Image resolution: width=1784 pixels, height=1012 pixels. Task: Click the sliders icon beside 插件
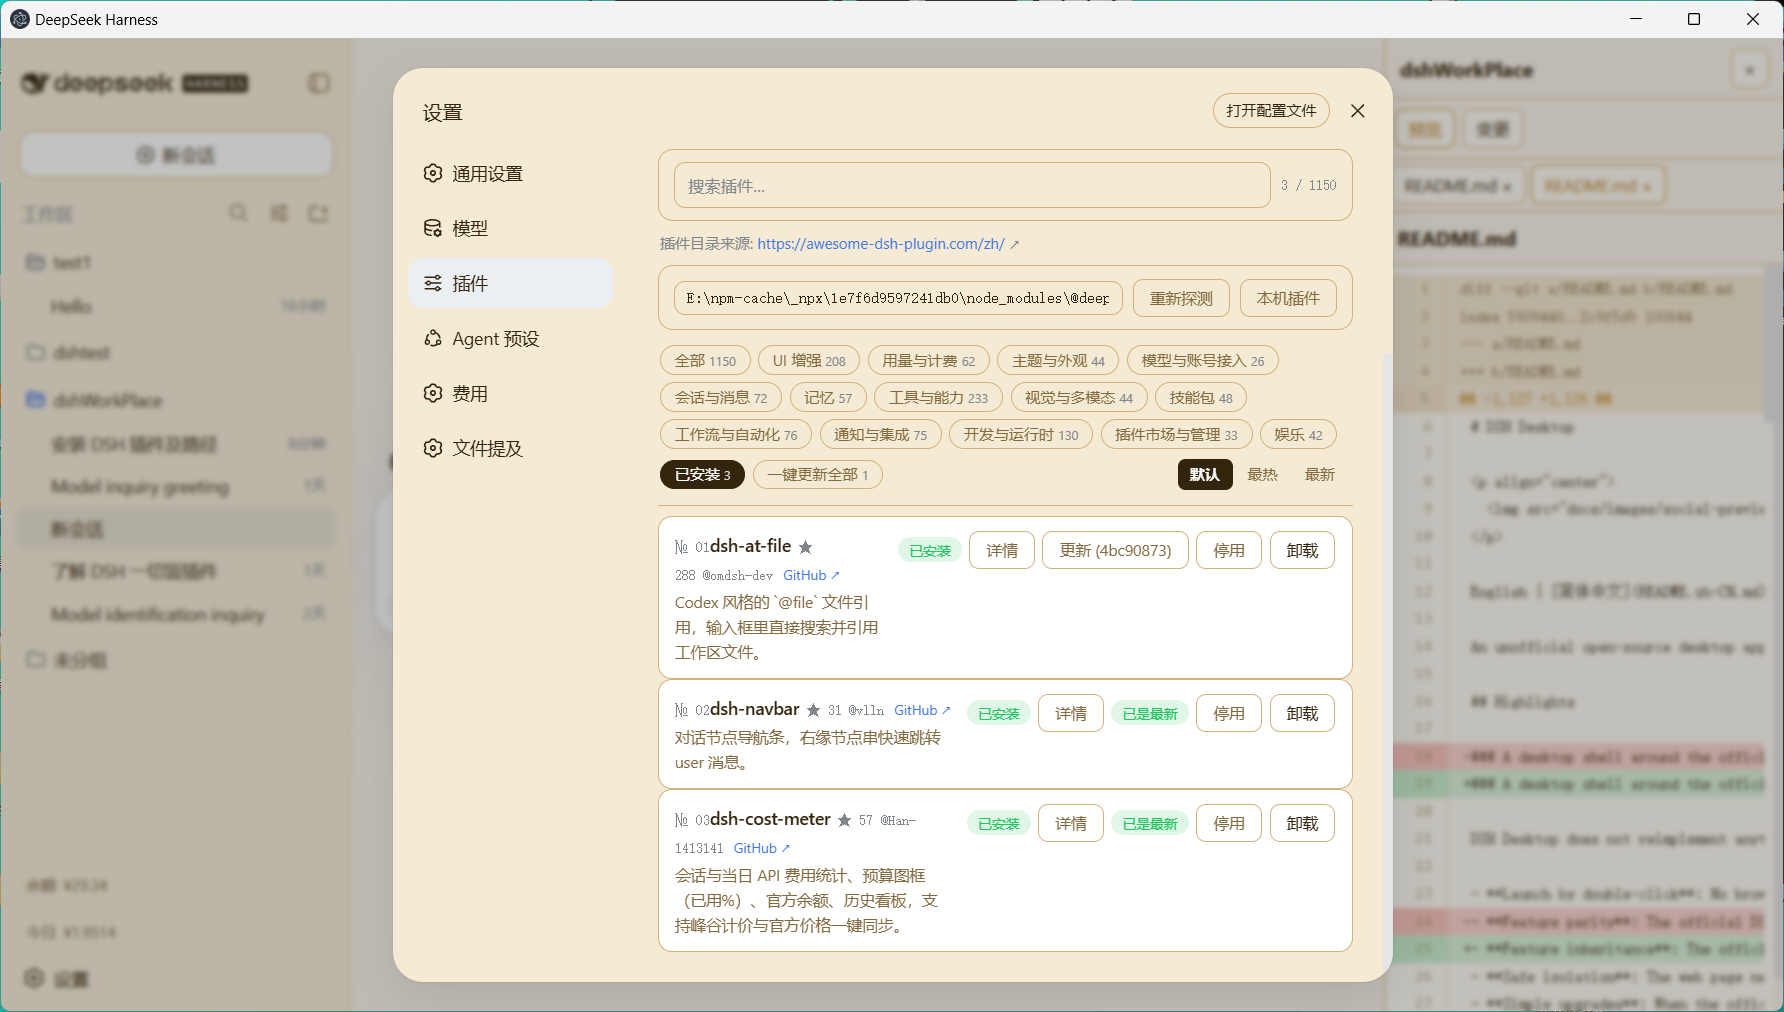coord(433,283)
